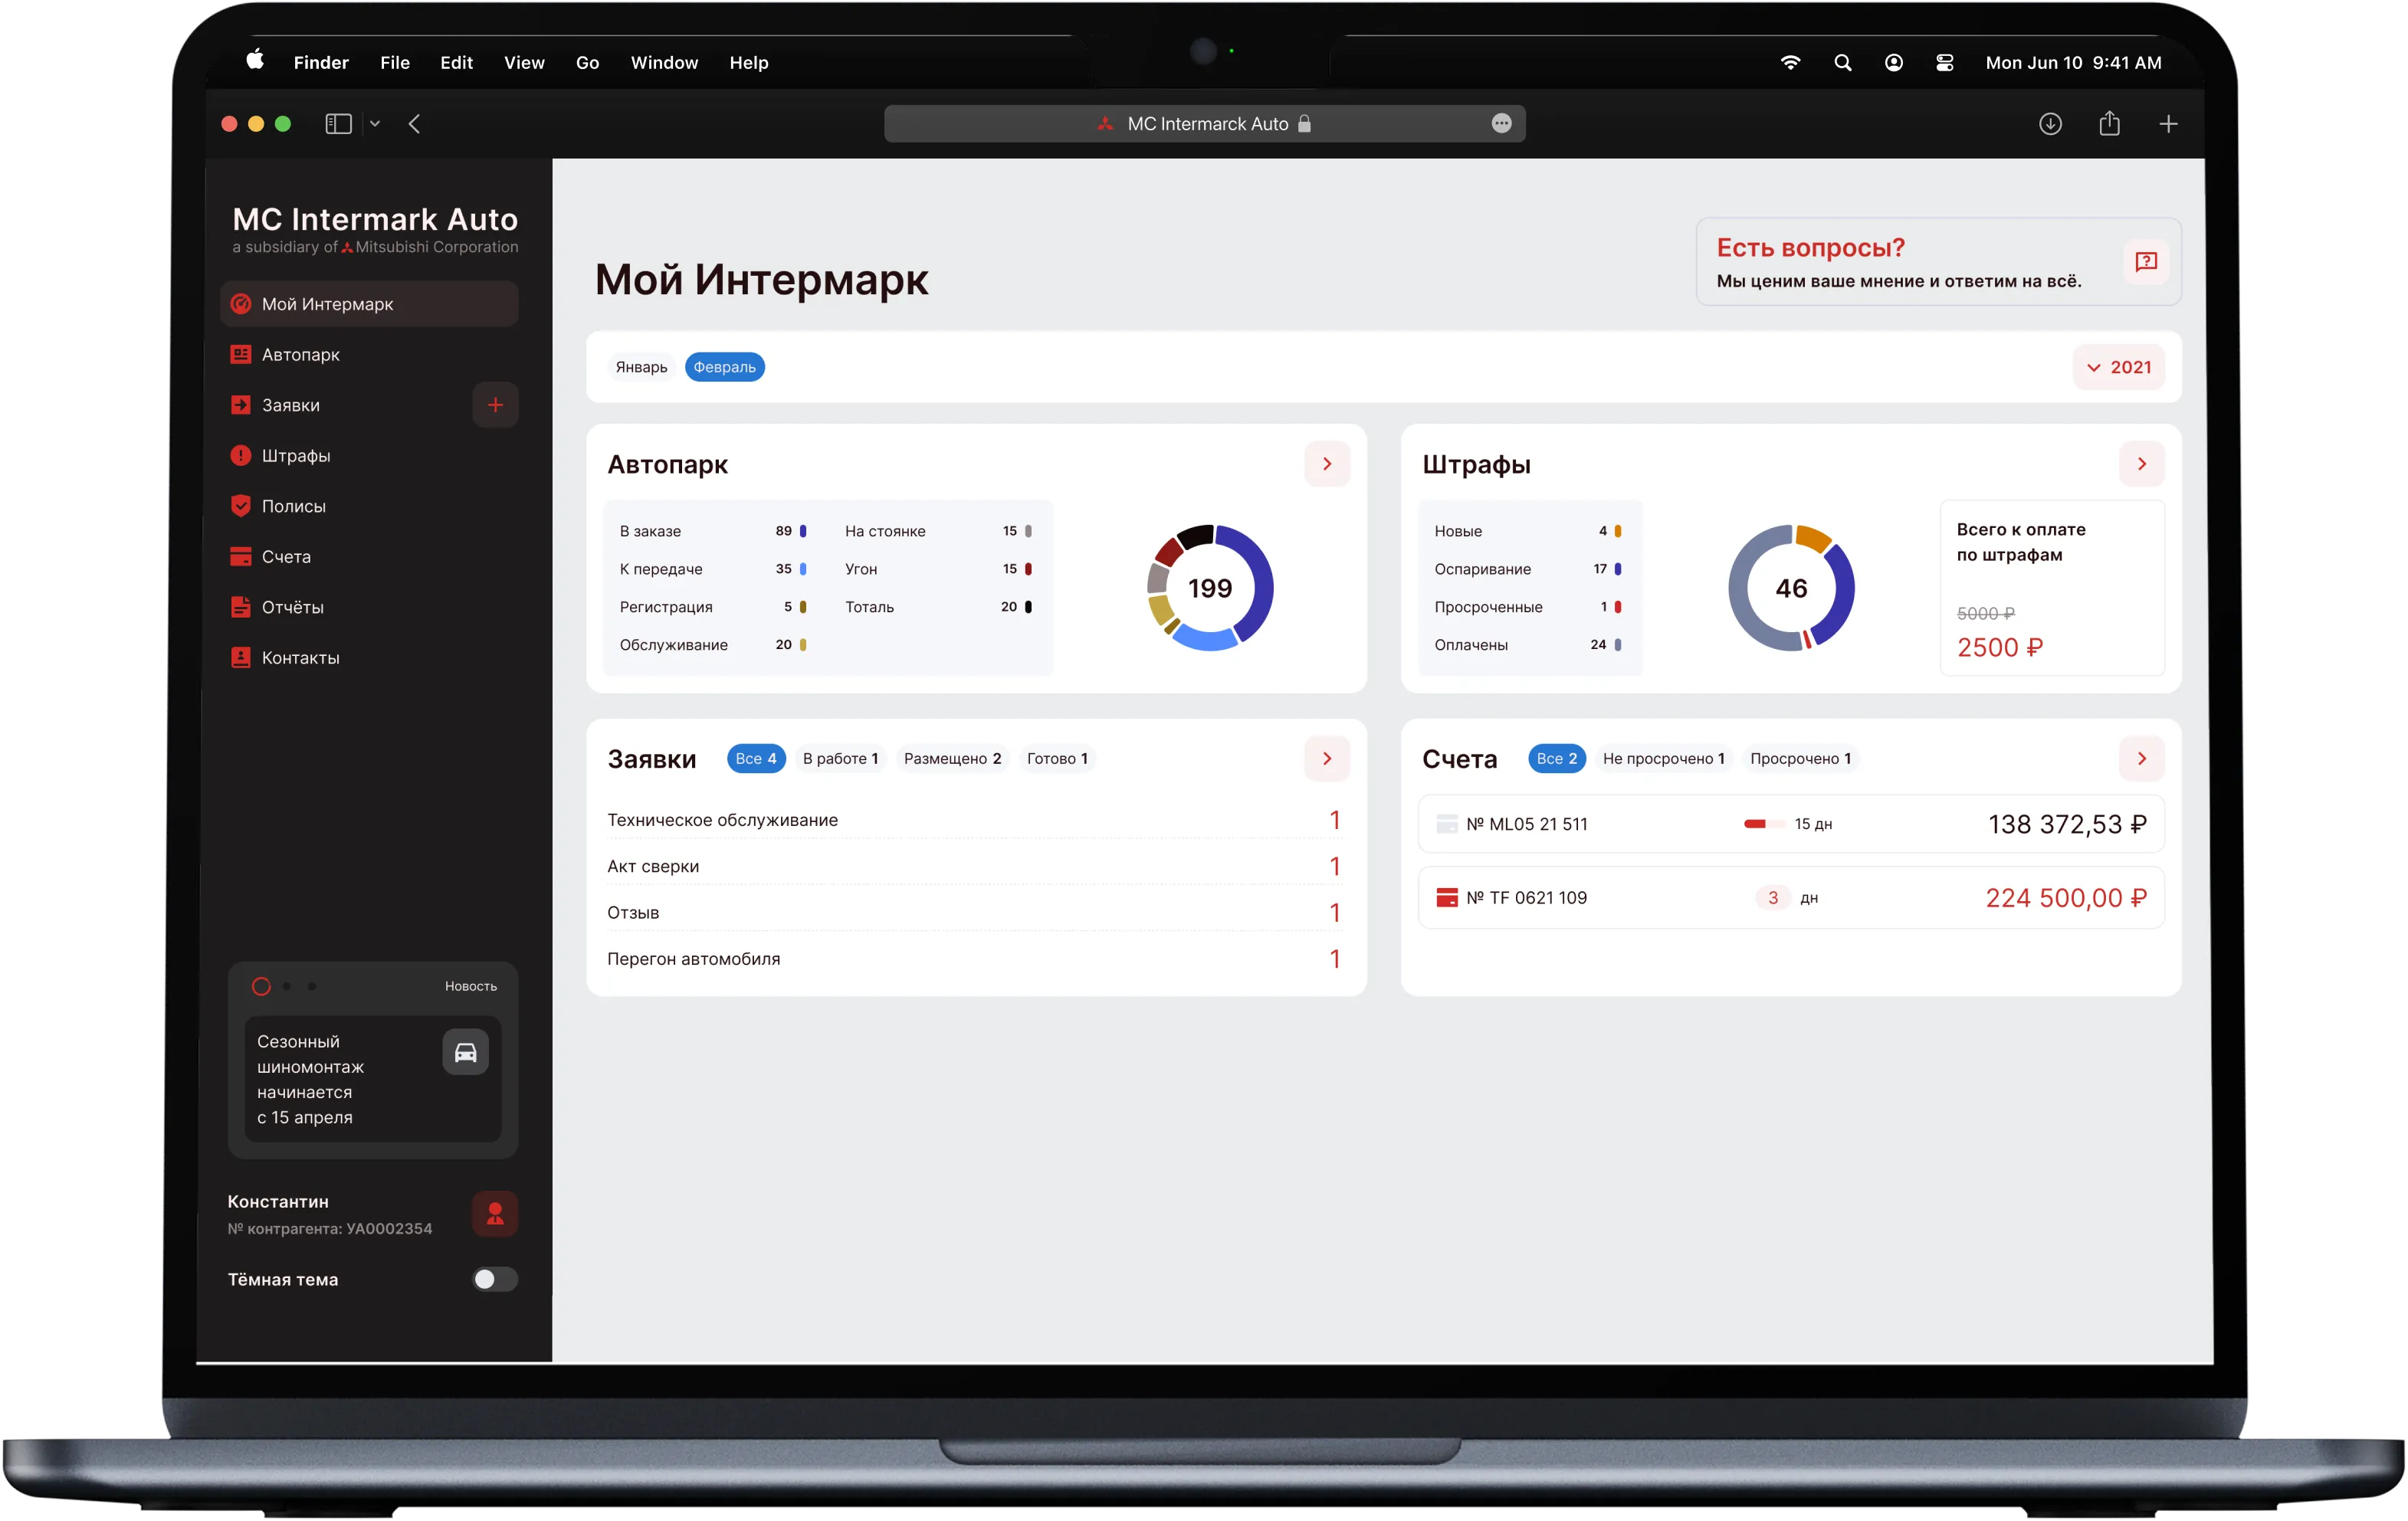Open Счета card arrow
The image size is (2408, 1521).
pyautogui.click(x=2141, y=758)
